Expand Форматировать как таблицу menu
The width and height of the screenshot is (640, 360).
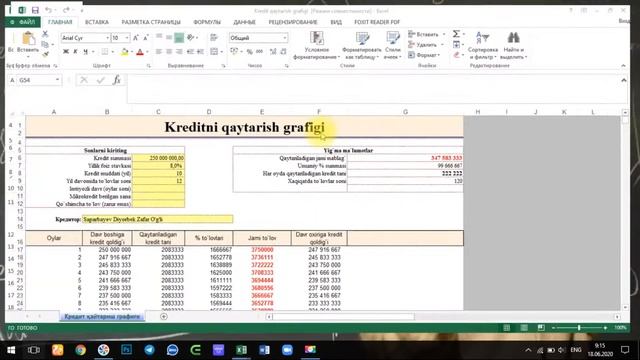point(361,45)
